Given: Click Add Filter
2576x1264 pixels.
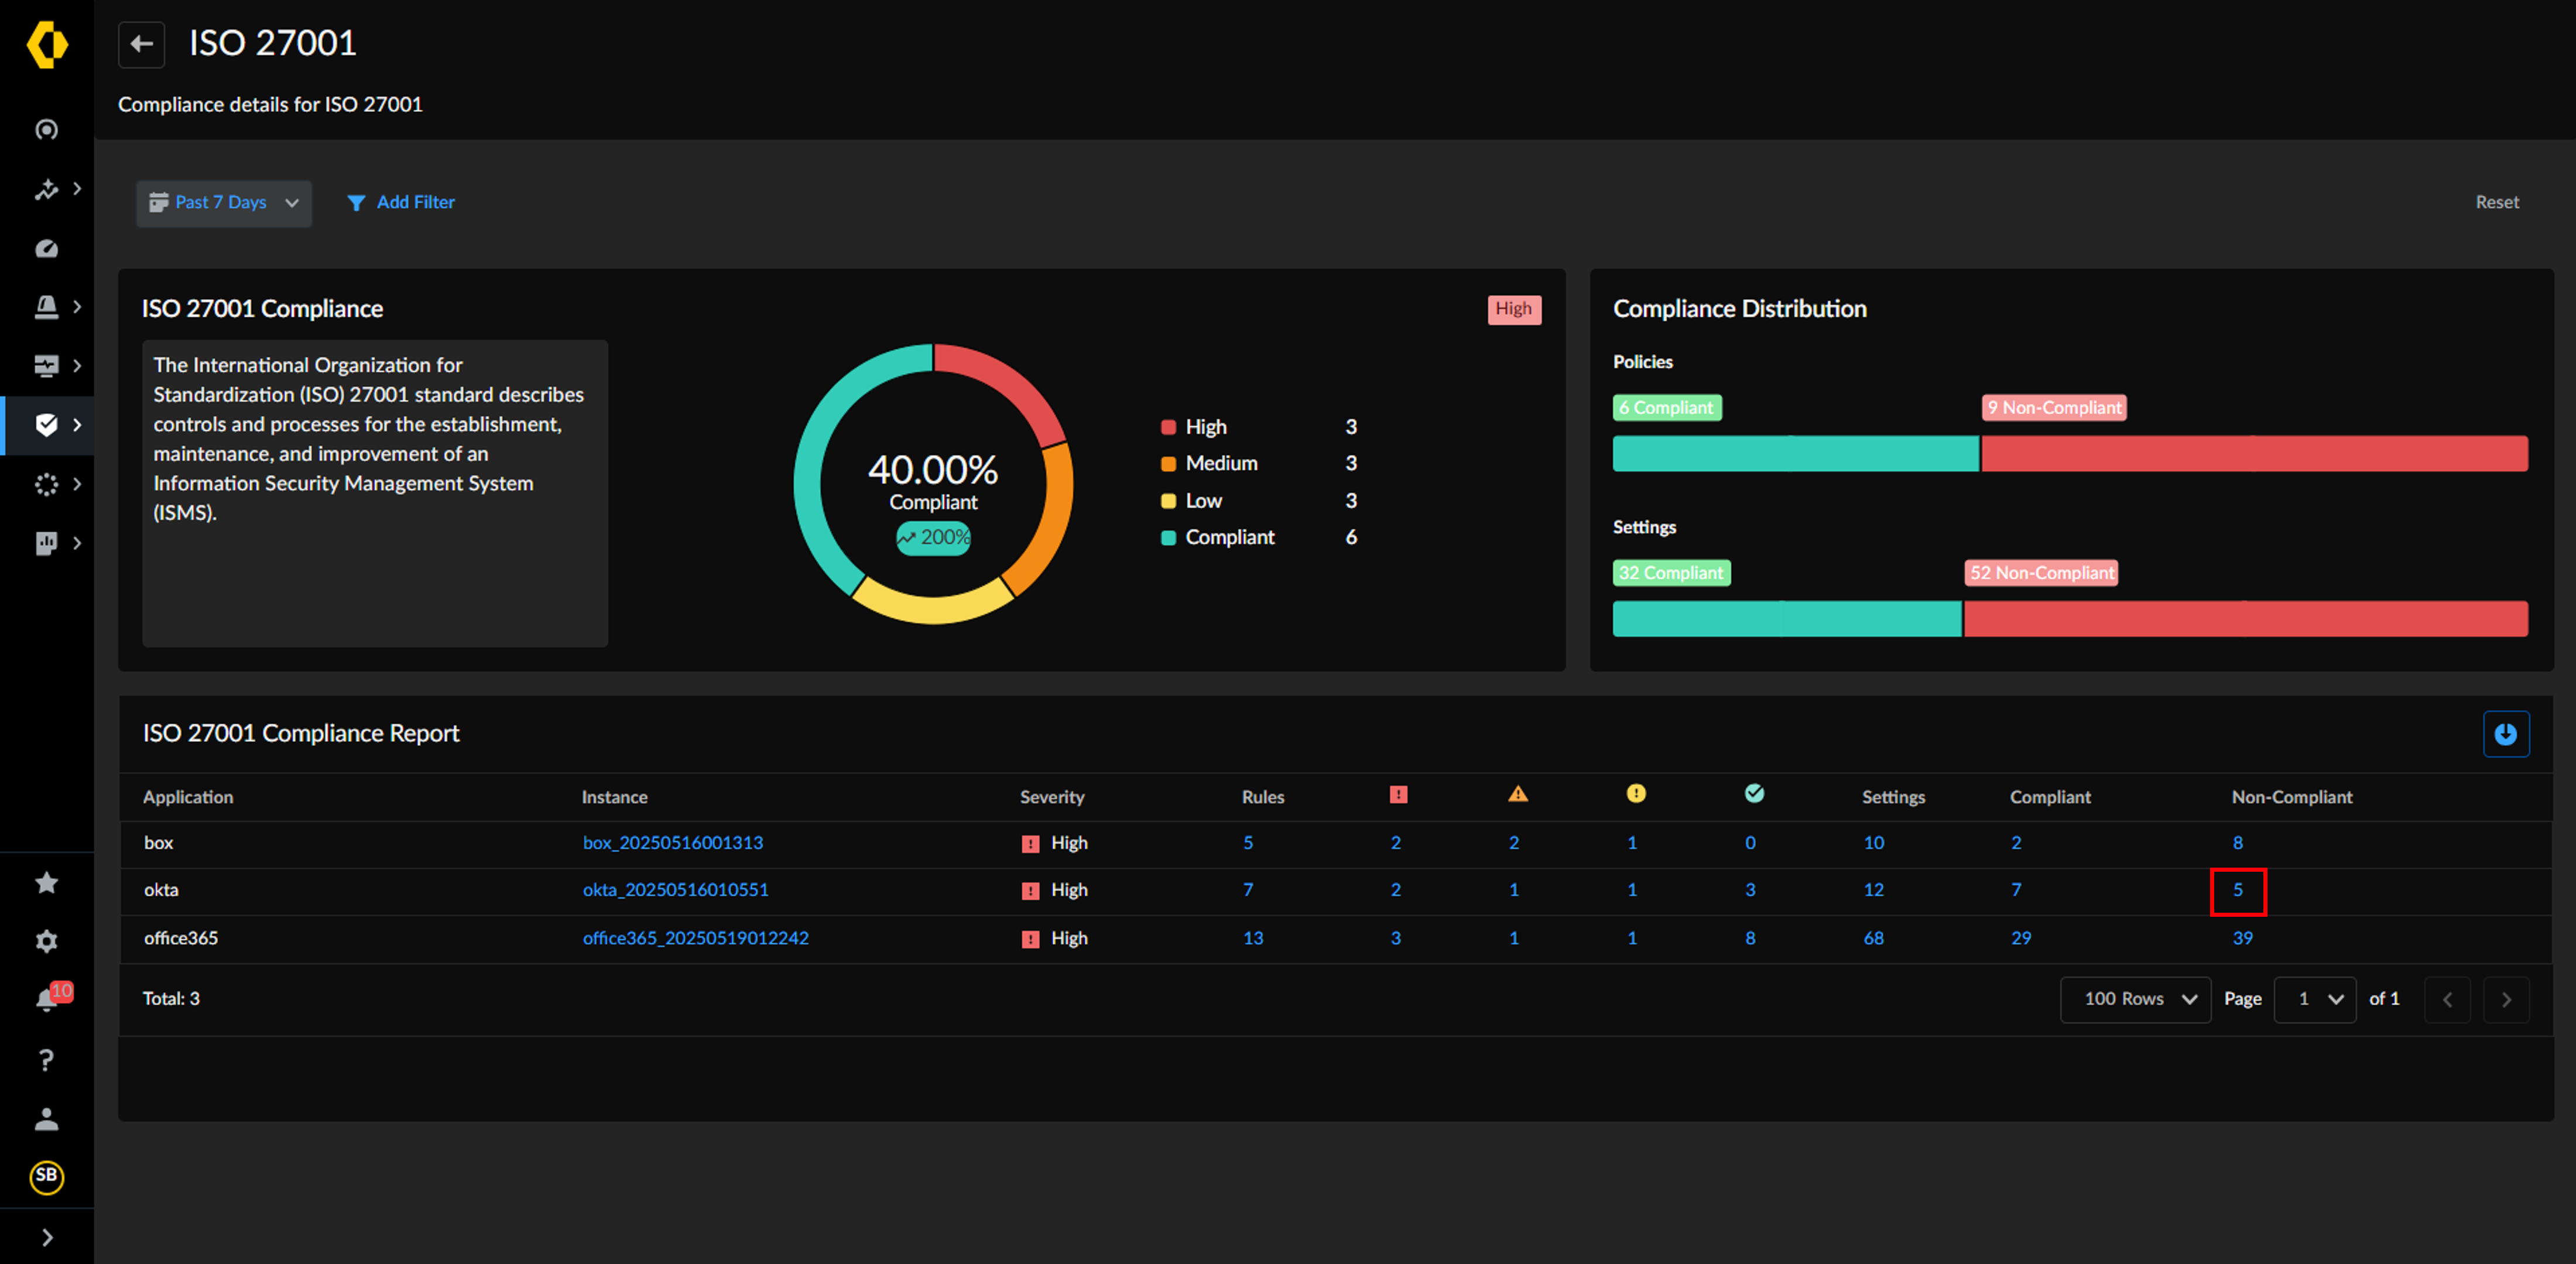Looking at the screenshot, I should 401,203.
